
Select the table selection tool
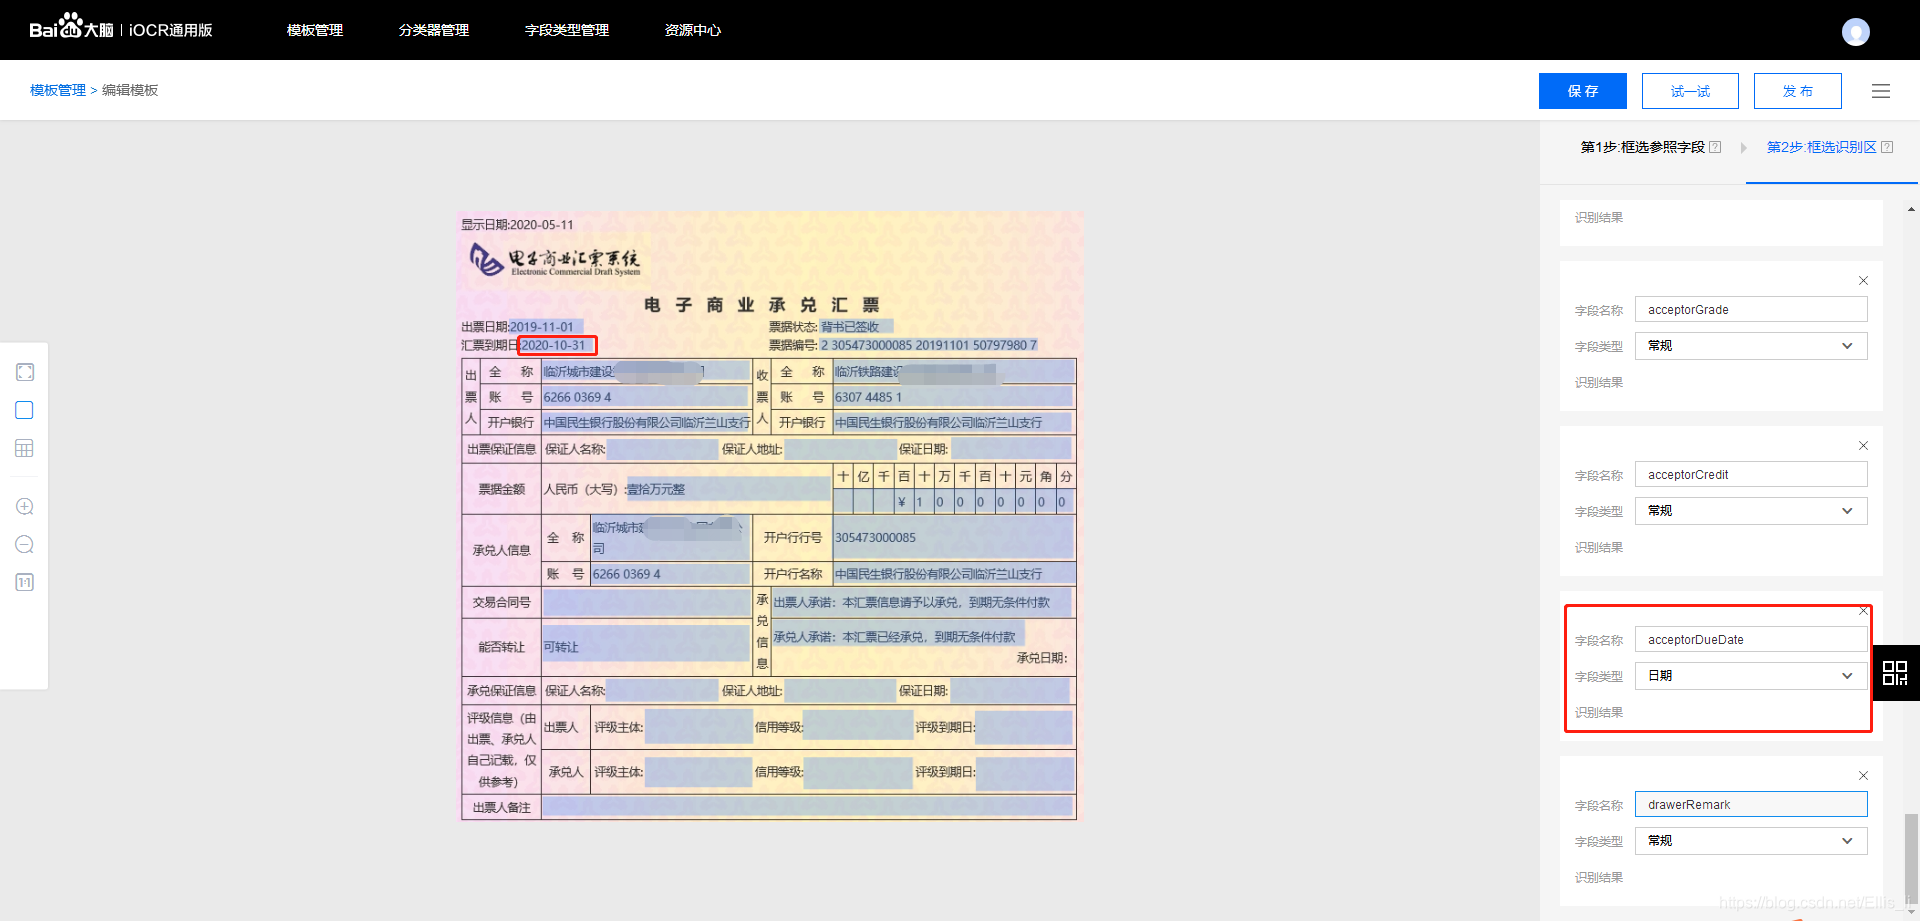coord(25,448)
